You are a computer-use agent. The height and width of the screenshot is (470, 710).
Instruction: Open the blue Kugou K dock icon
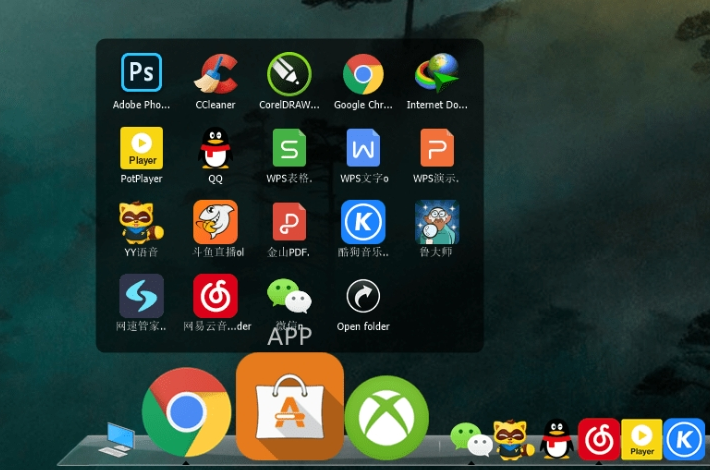(x=684, y=439)
